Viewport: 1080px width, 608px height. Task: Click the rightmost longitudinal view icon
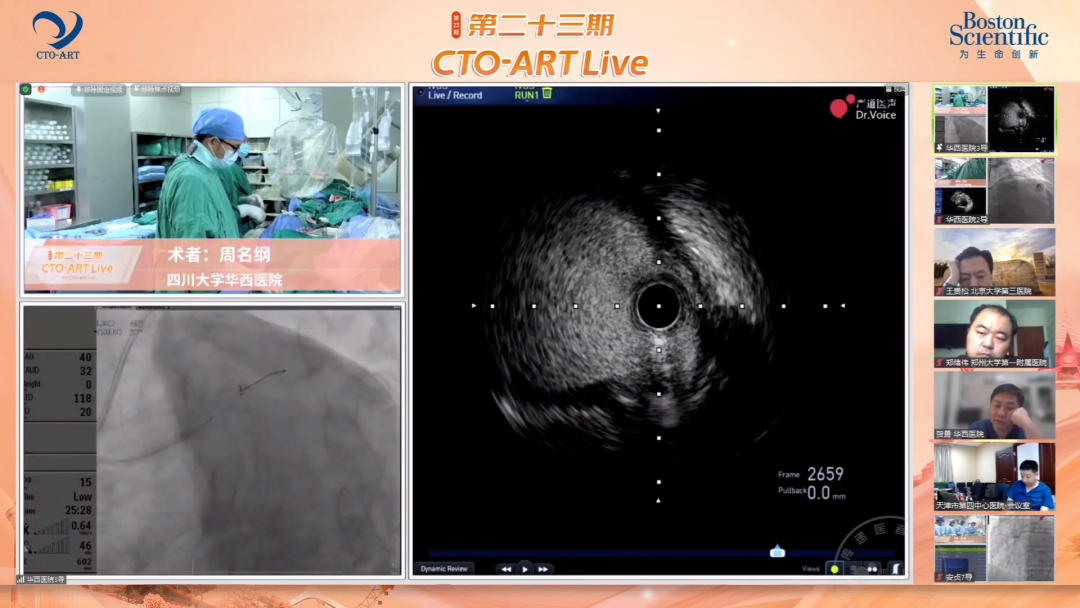[896, 569]
